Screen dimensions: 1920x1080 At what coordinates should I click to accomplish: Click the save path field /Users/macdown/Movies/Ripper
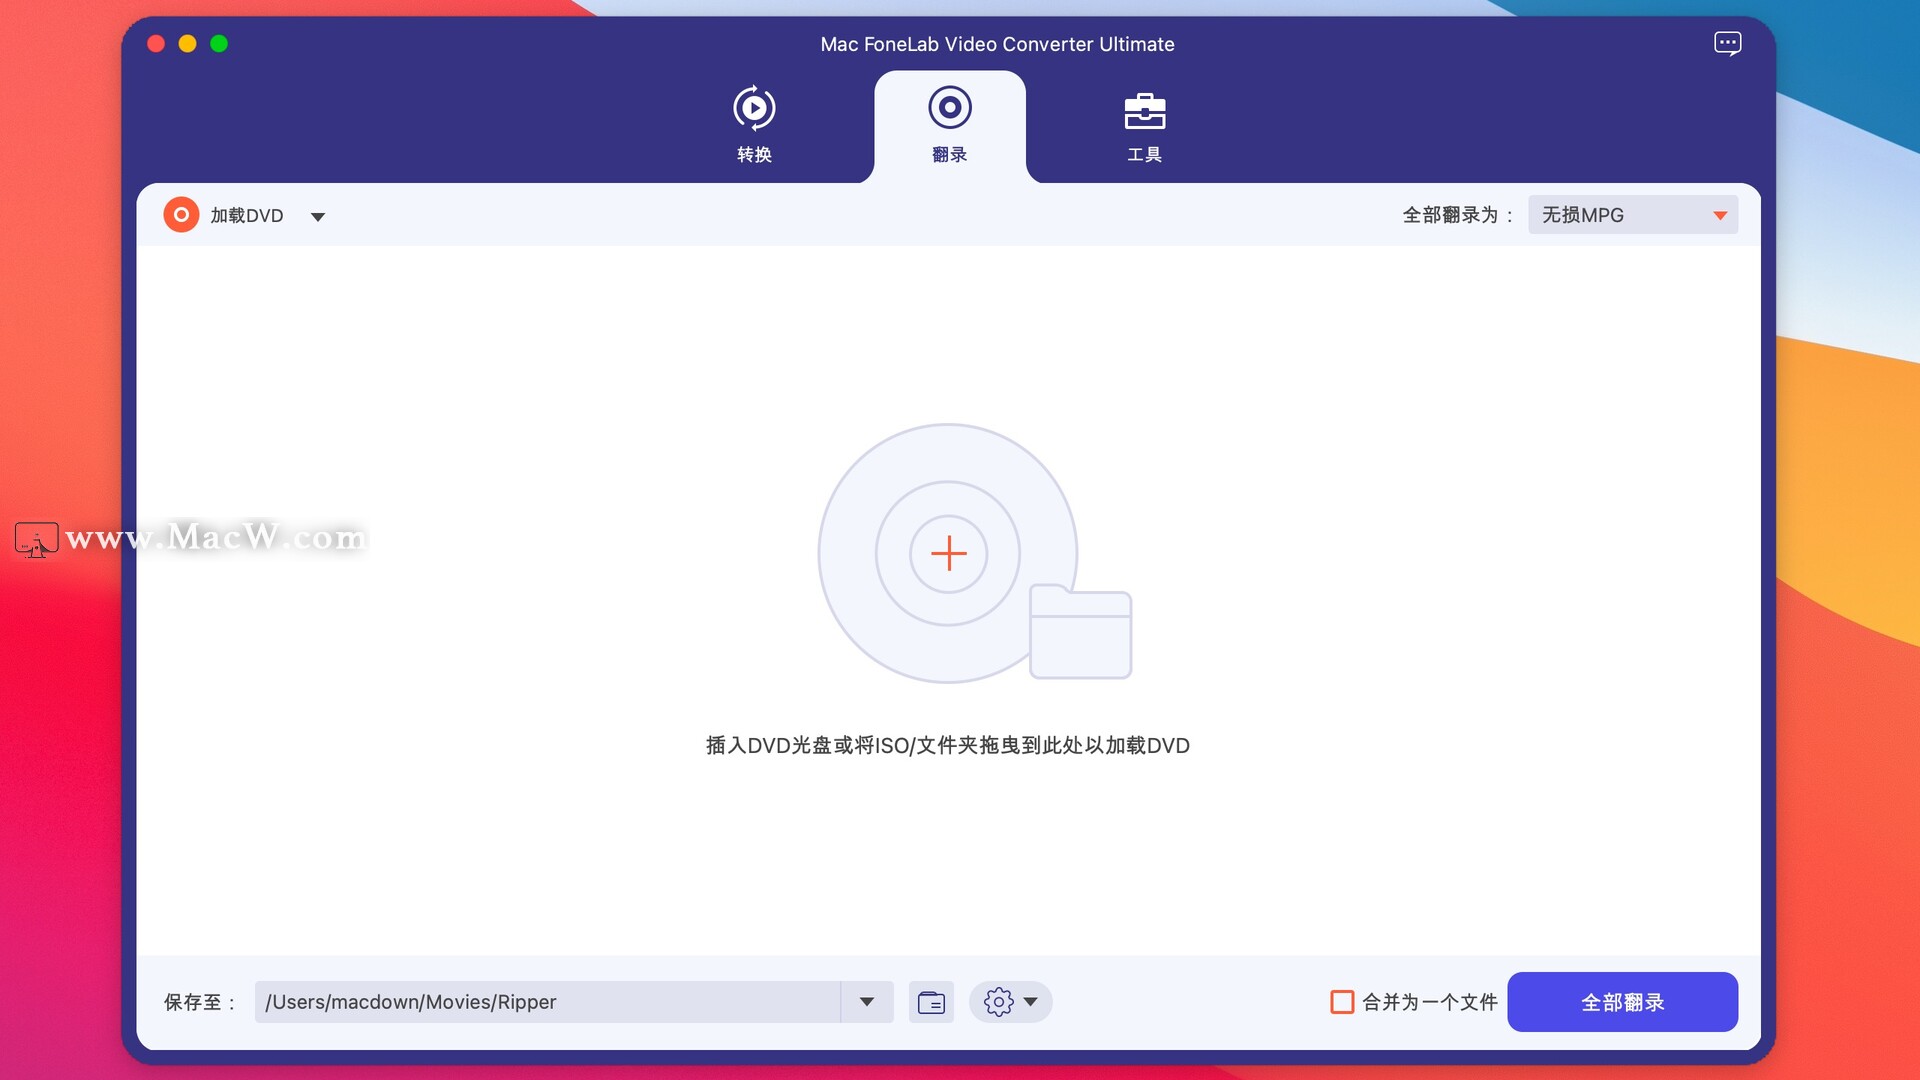[x=547, y=1002]
